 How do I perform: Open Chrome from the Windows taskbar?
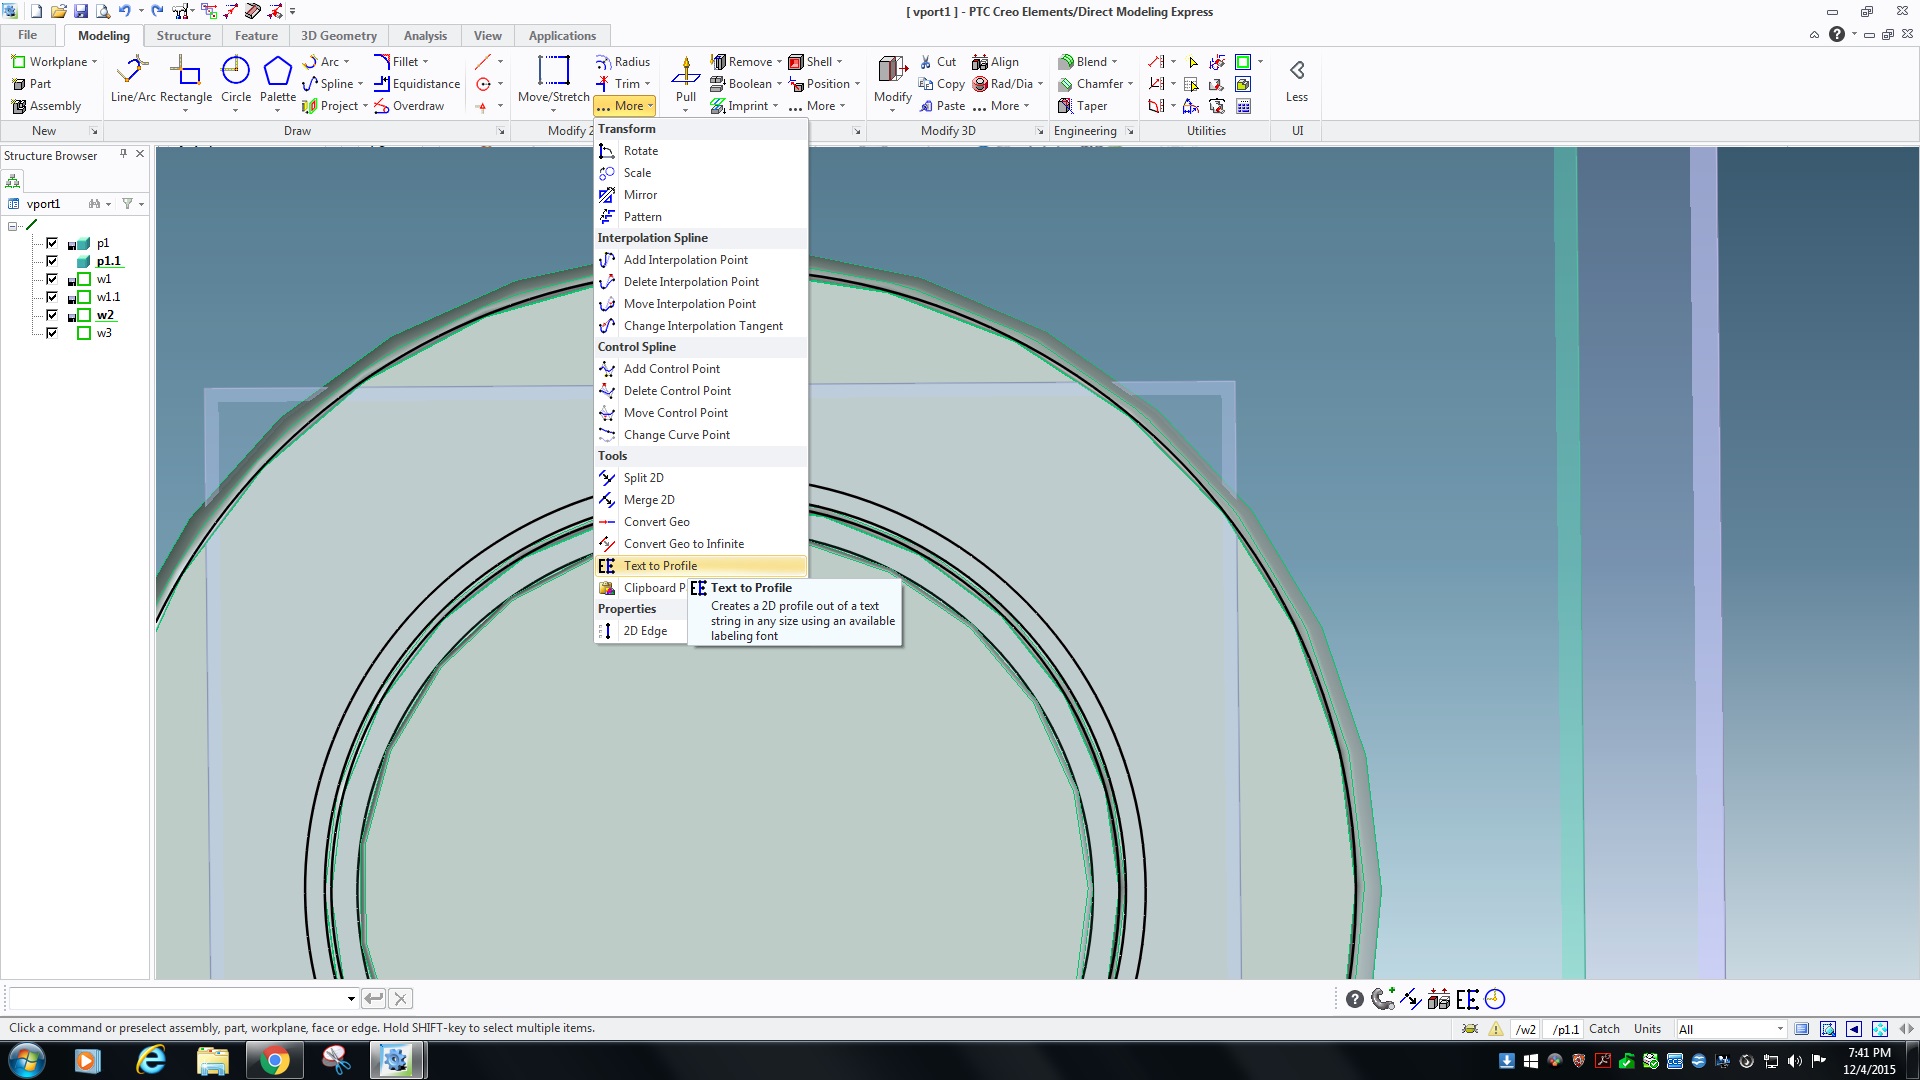[273, 1060]
